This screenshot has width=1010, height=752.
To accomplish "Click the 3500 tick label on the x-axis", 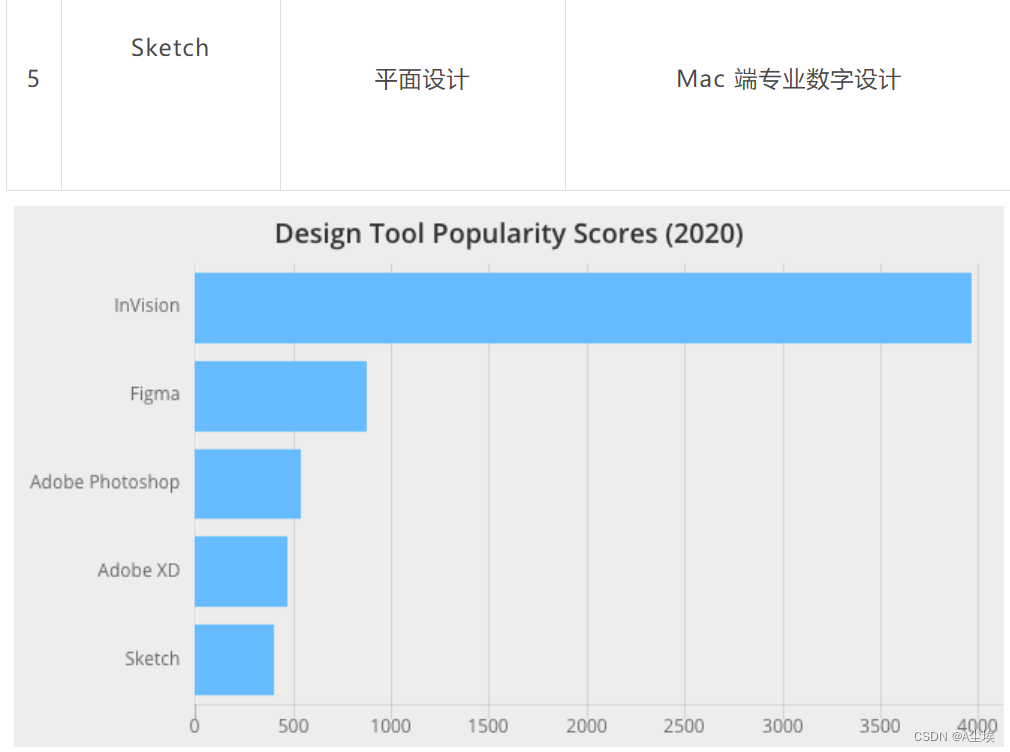I will point(880,726).
